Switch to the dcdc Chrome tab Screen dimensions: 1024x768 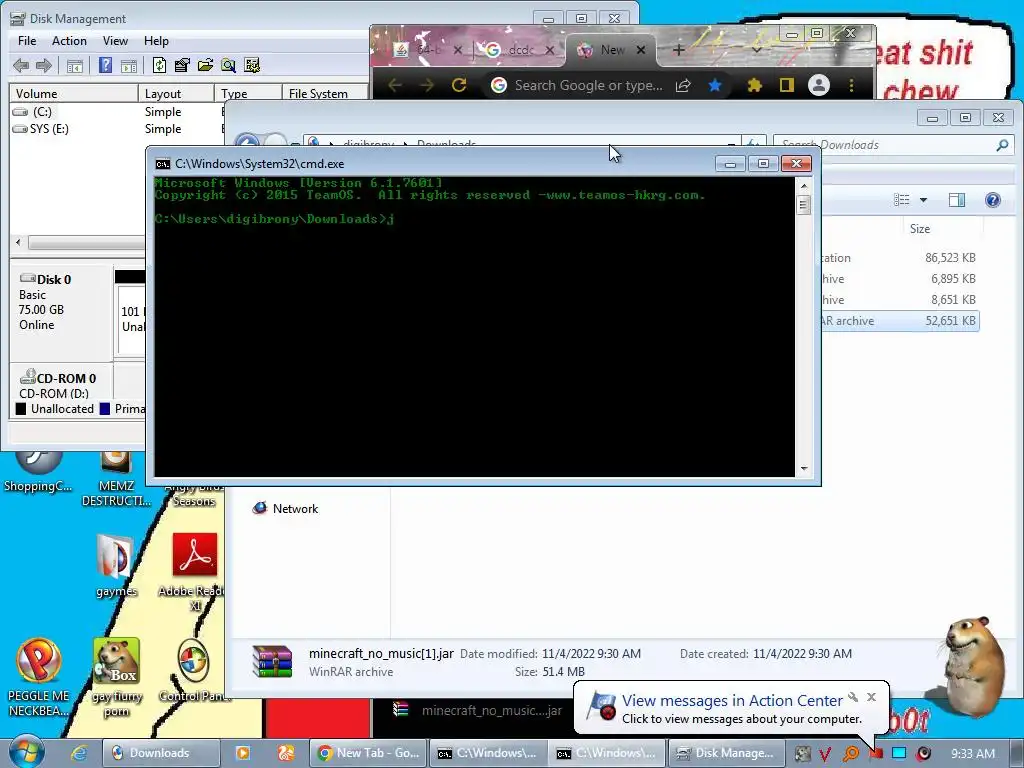520,50
